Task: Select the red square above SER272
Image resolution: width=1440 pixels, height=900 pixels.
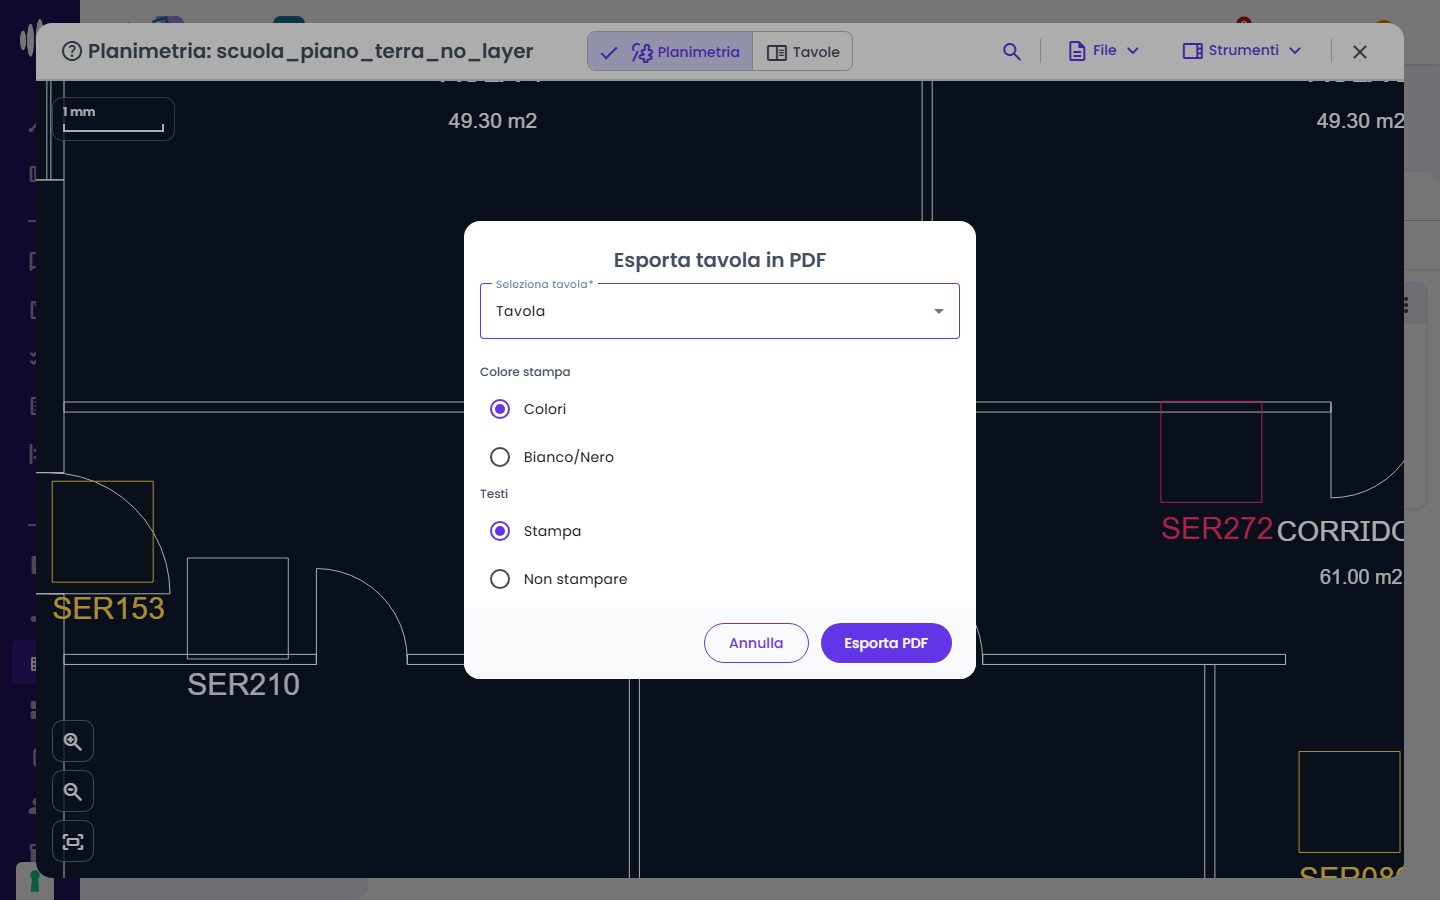Action: click(1211, 452)
